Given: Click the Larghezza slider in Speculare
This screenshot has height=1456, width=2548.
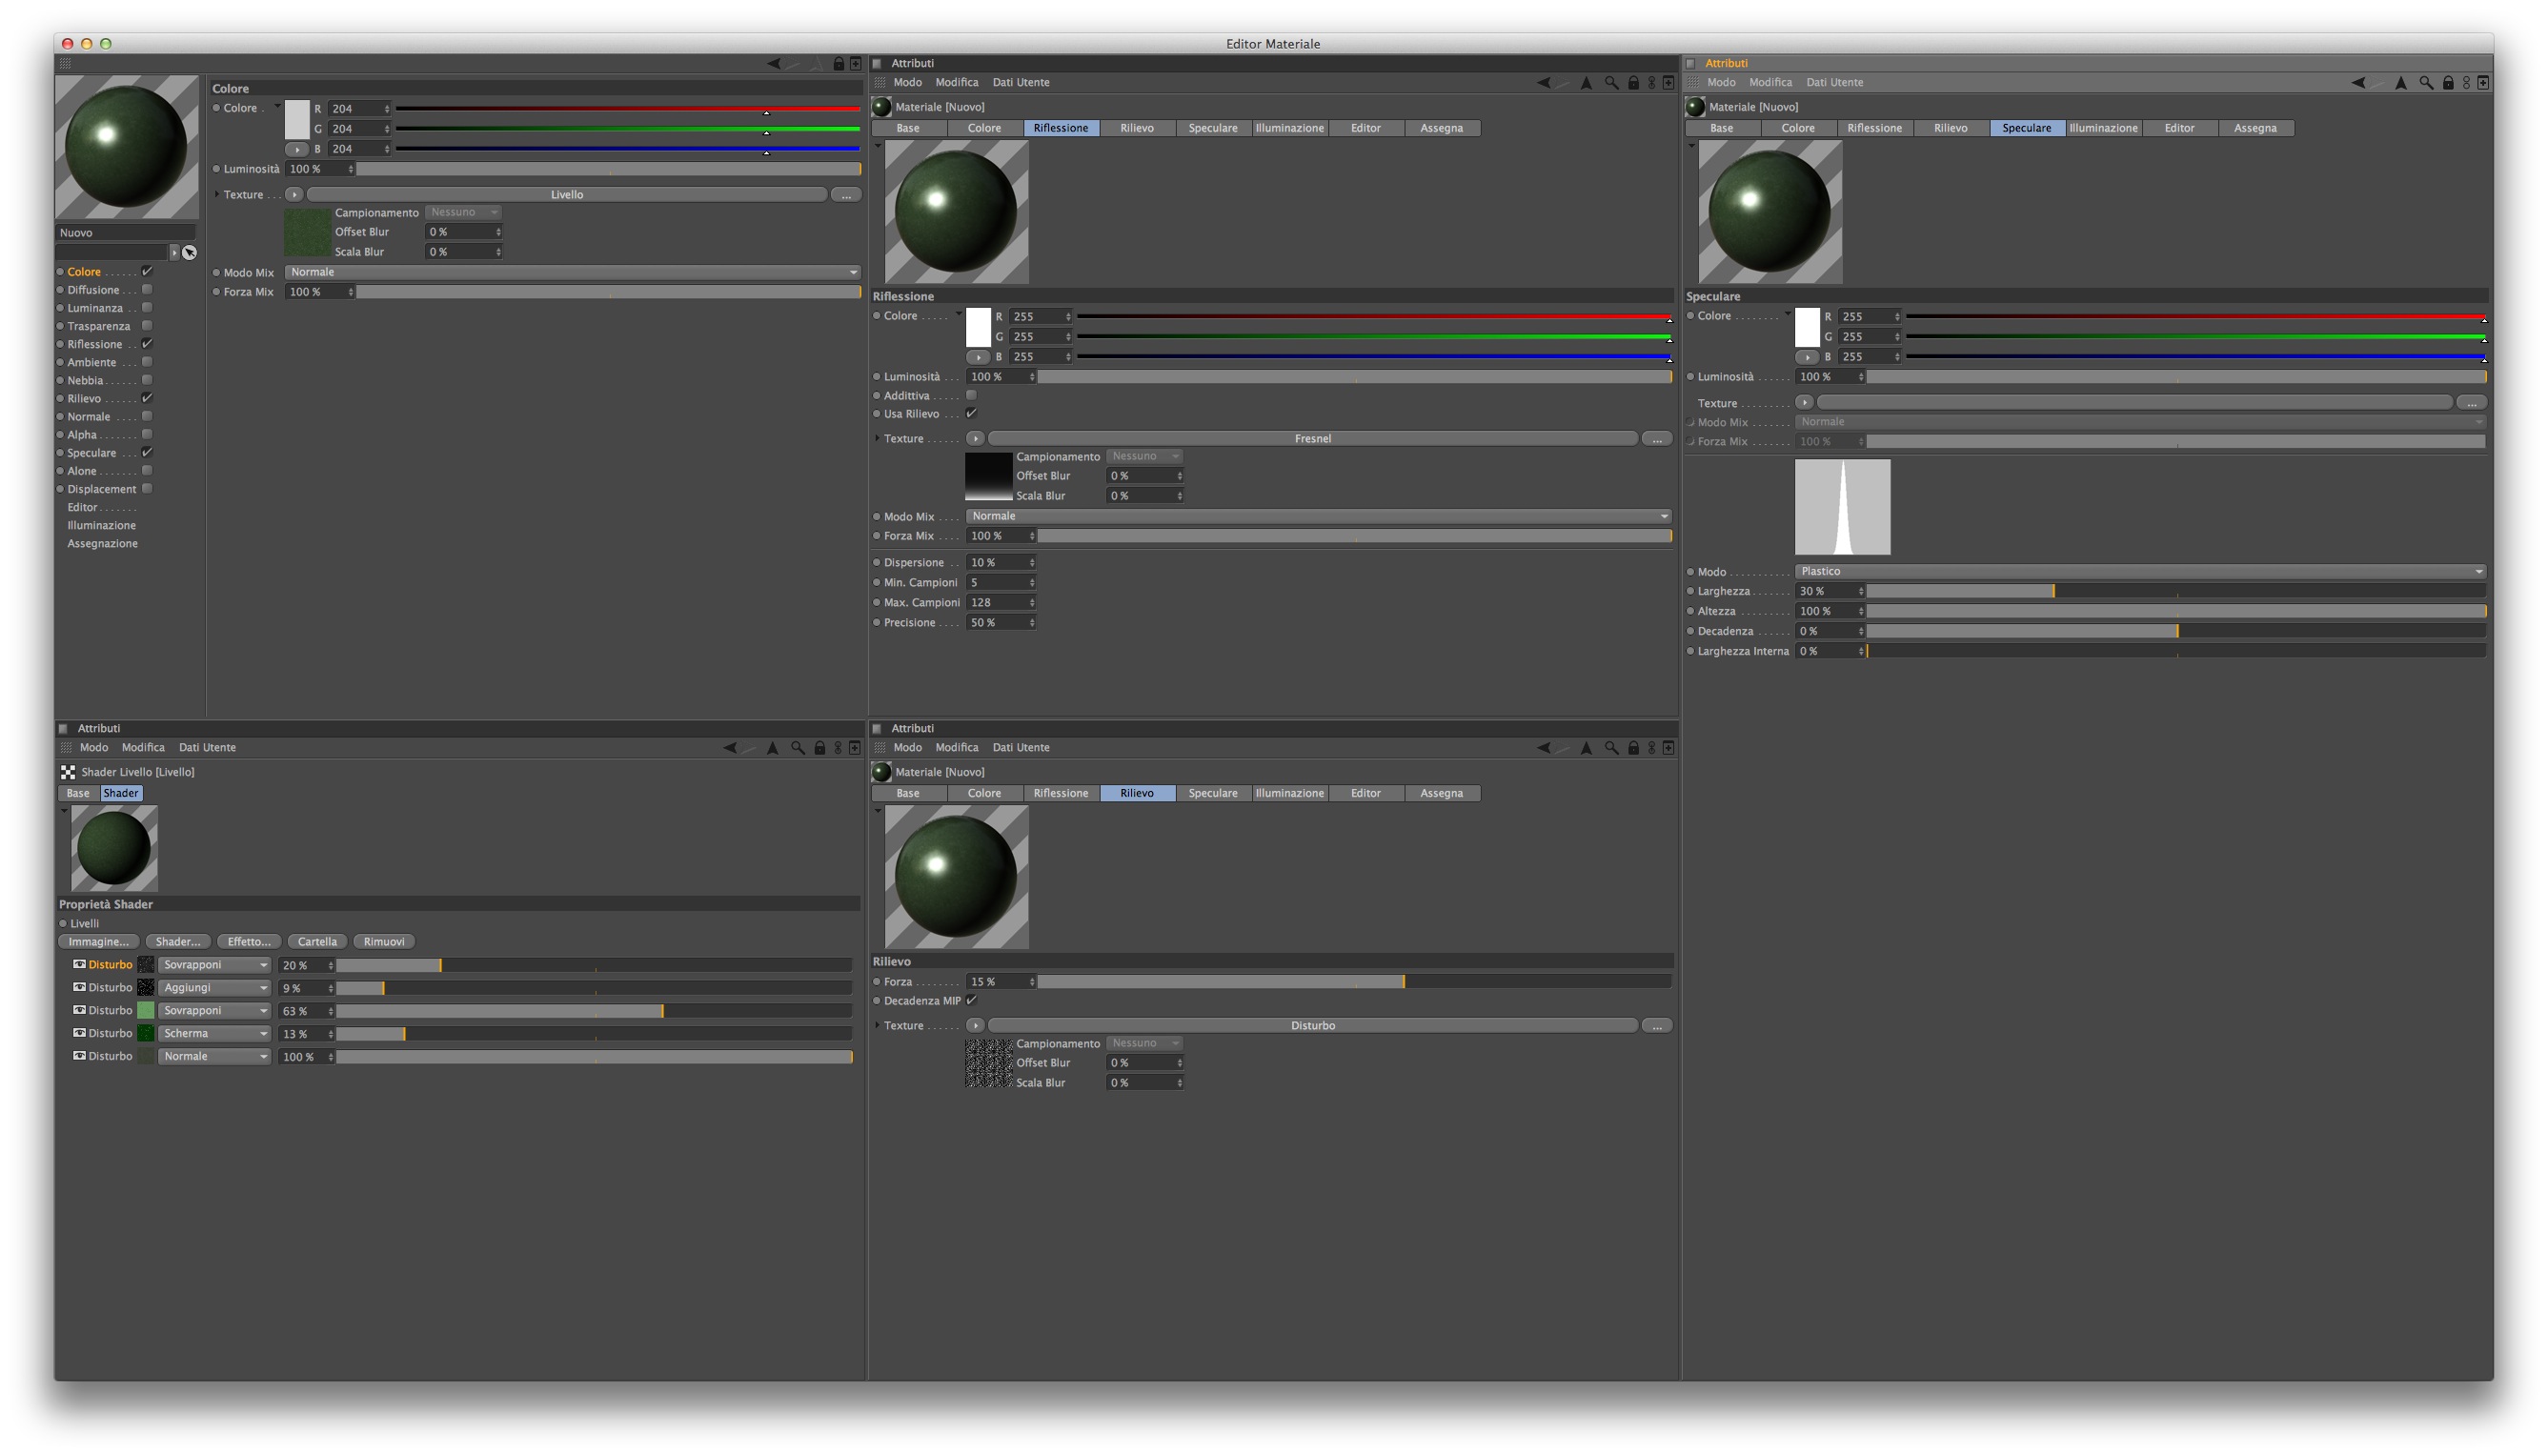Looking at the screenshot, I should 2175,592.
